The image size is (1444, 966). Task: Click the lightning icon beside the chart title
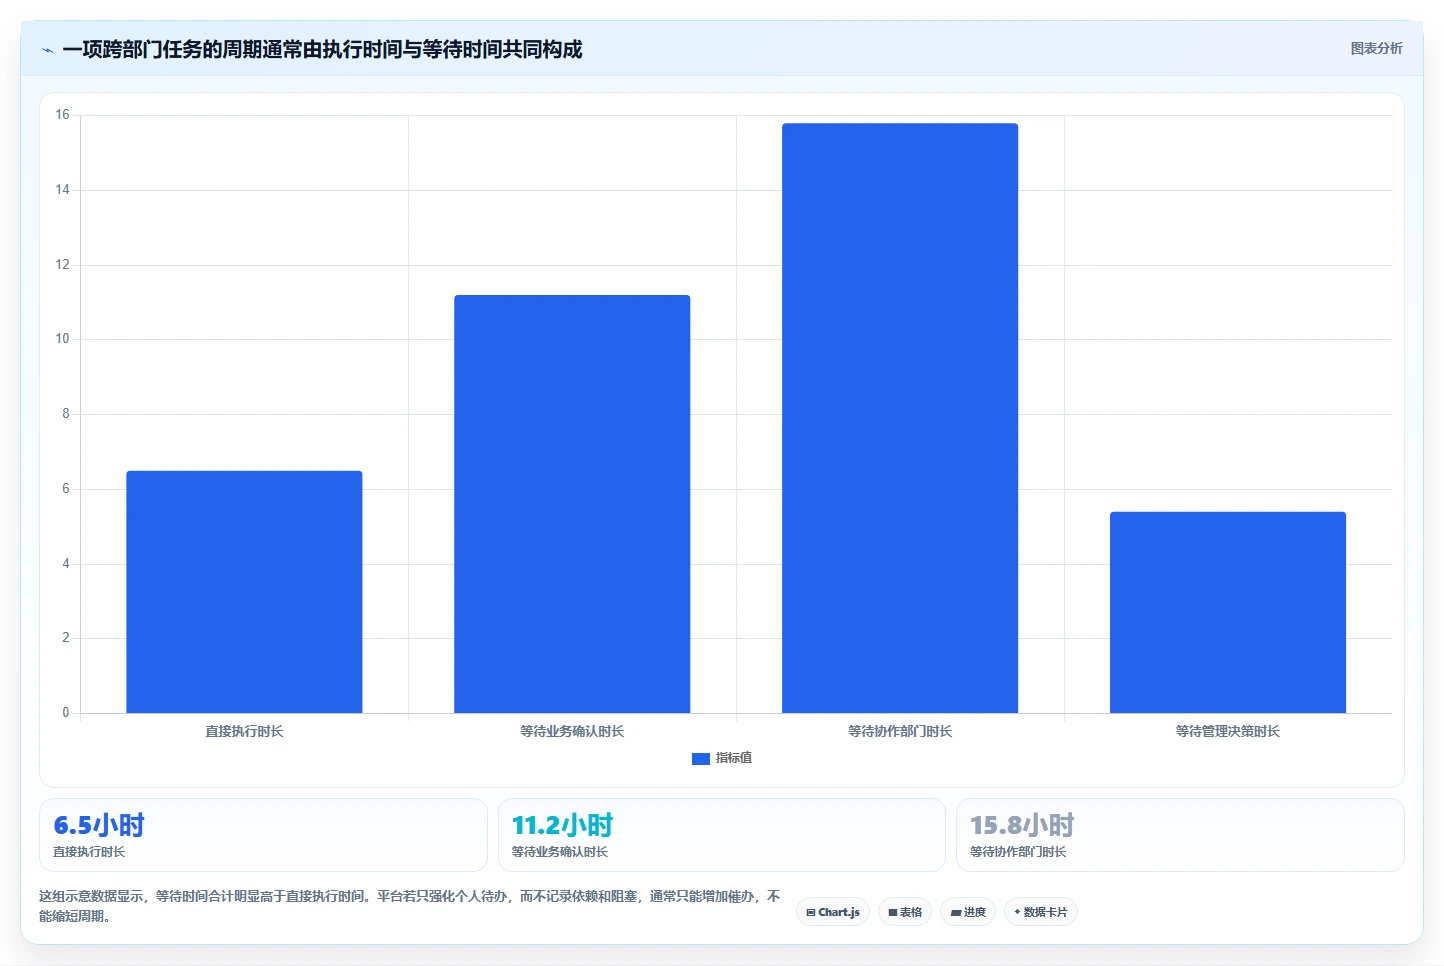point(47,50)
